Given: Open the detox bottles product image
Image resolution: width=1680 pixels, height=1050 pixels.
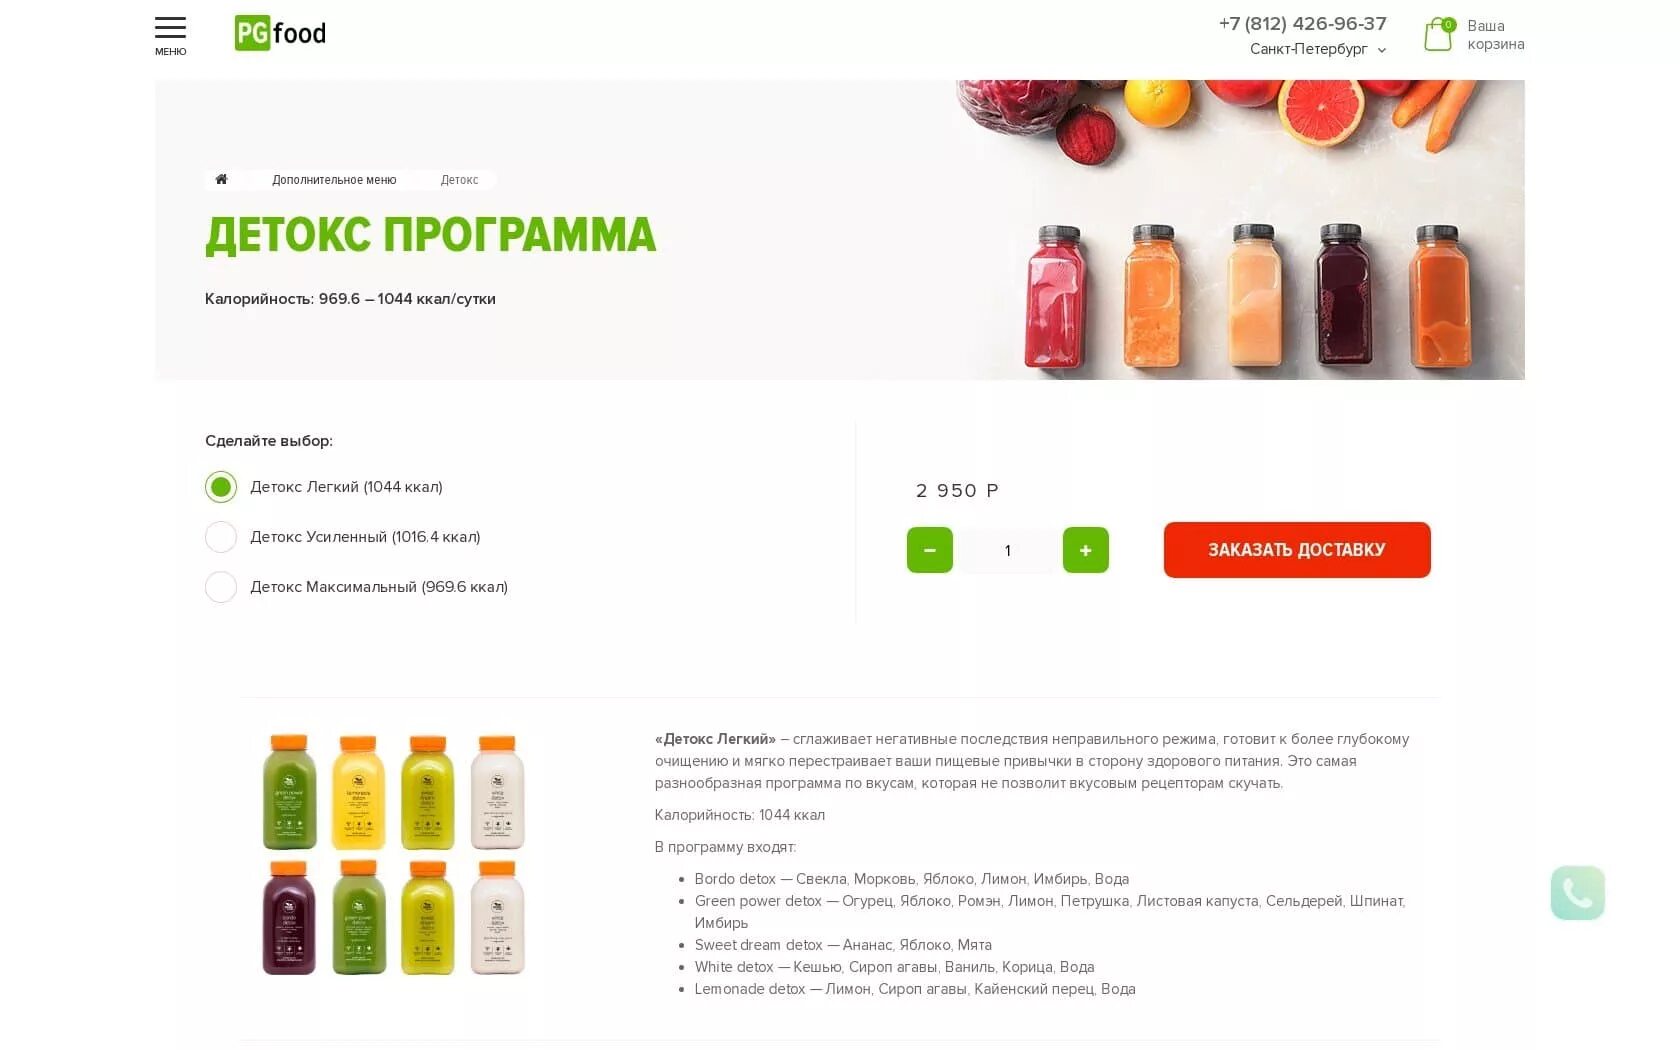Looking at the screenshot, I should [x=393, y=854].
